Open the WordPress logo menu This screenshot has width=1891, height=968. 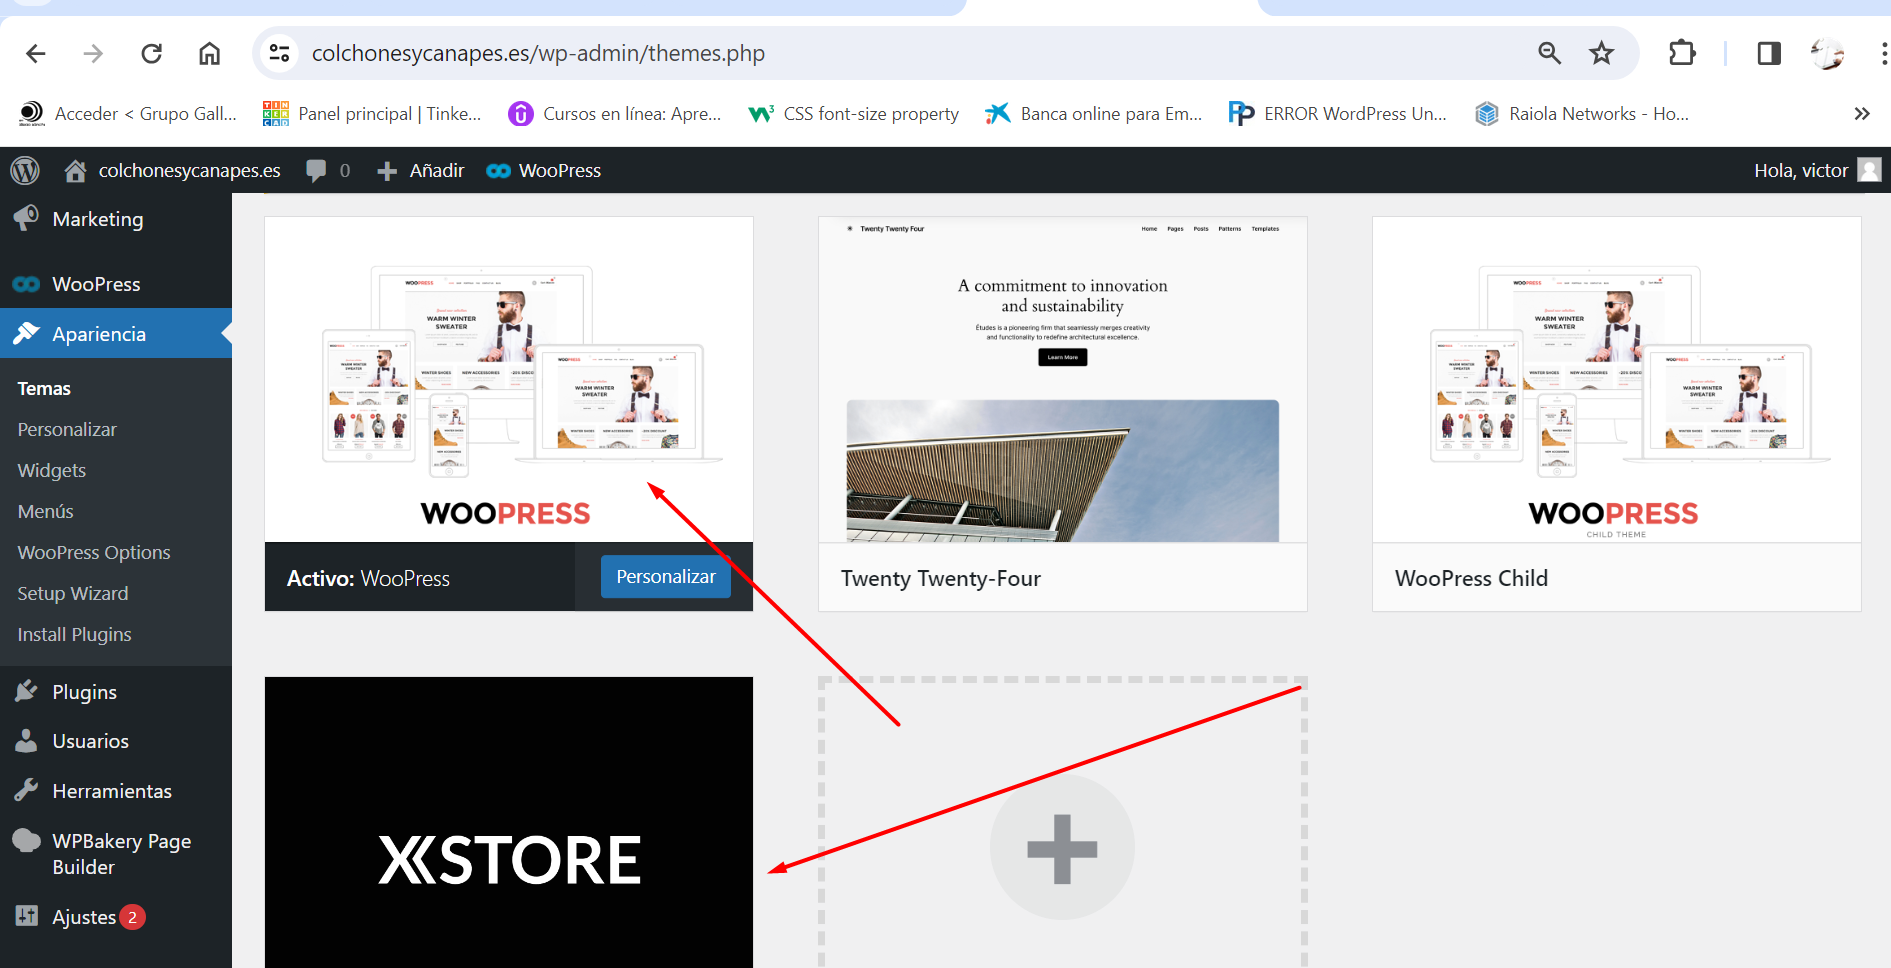[25, 171]
